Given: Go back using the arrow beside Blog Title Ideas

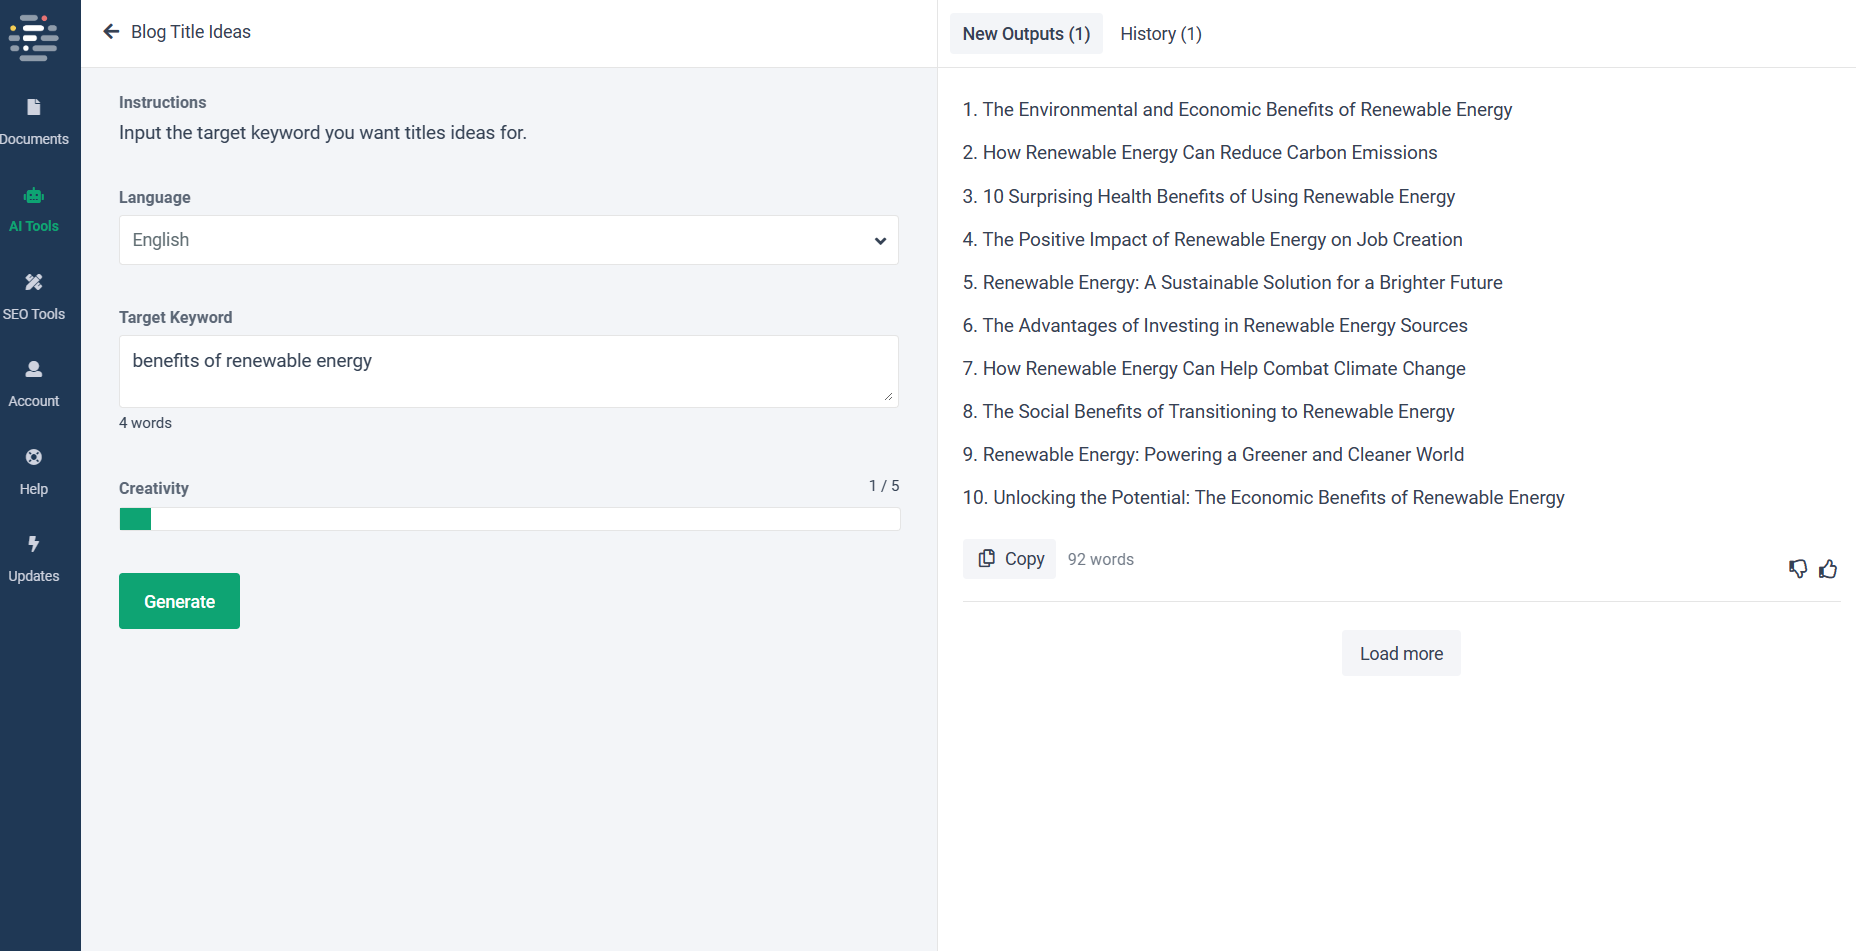Looking at the screenshot, I should [111, 32].
